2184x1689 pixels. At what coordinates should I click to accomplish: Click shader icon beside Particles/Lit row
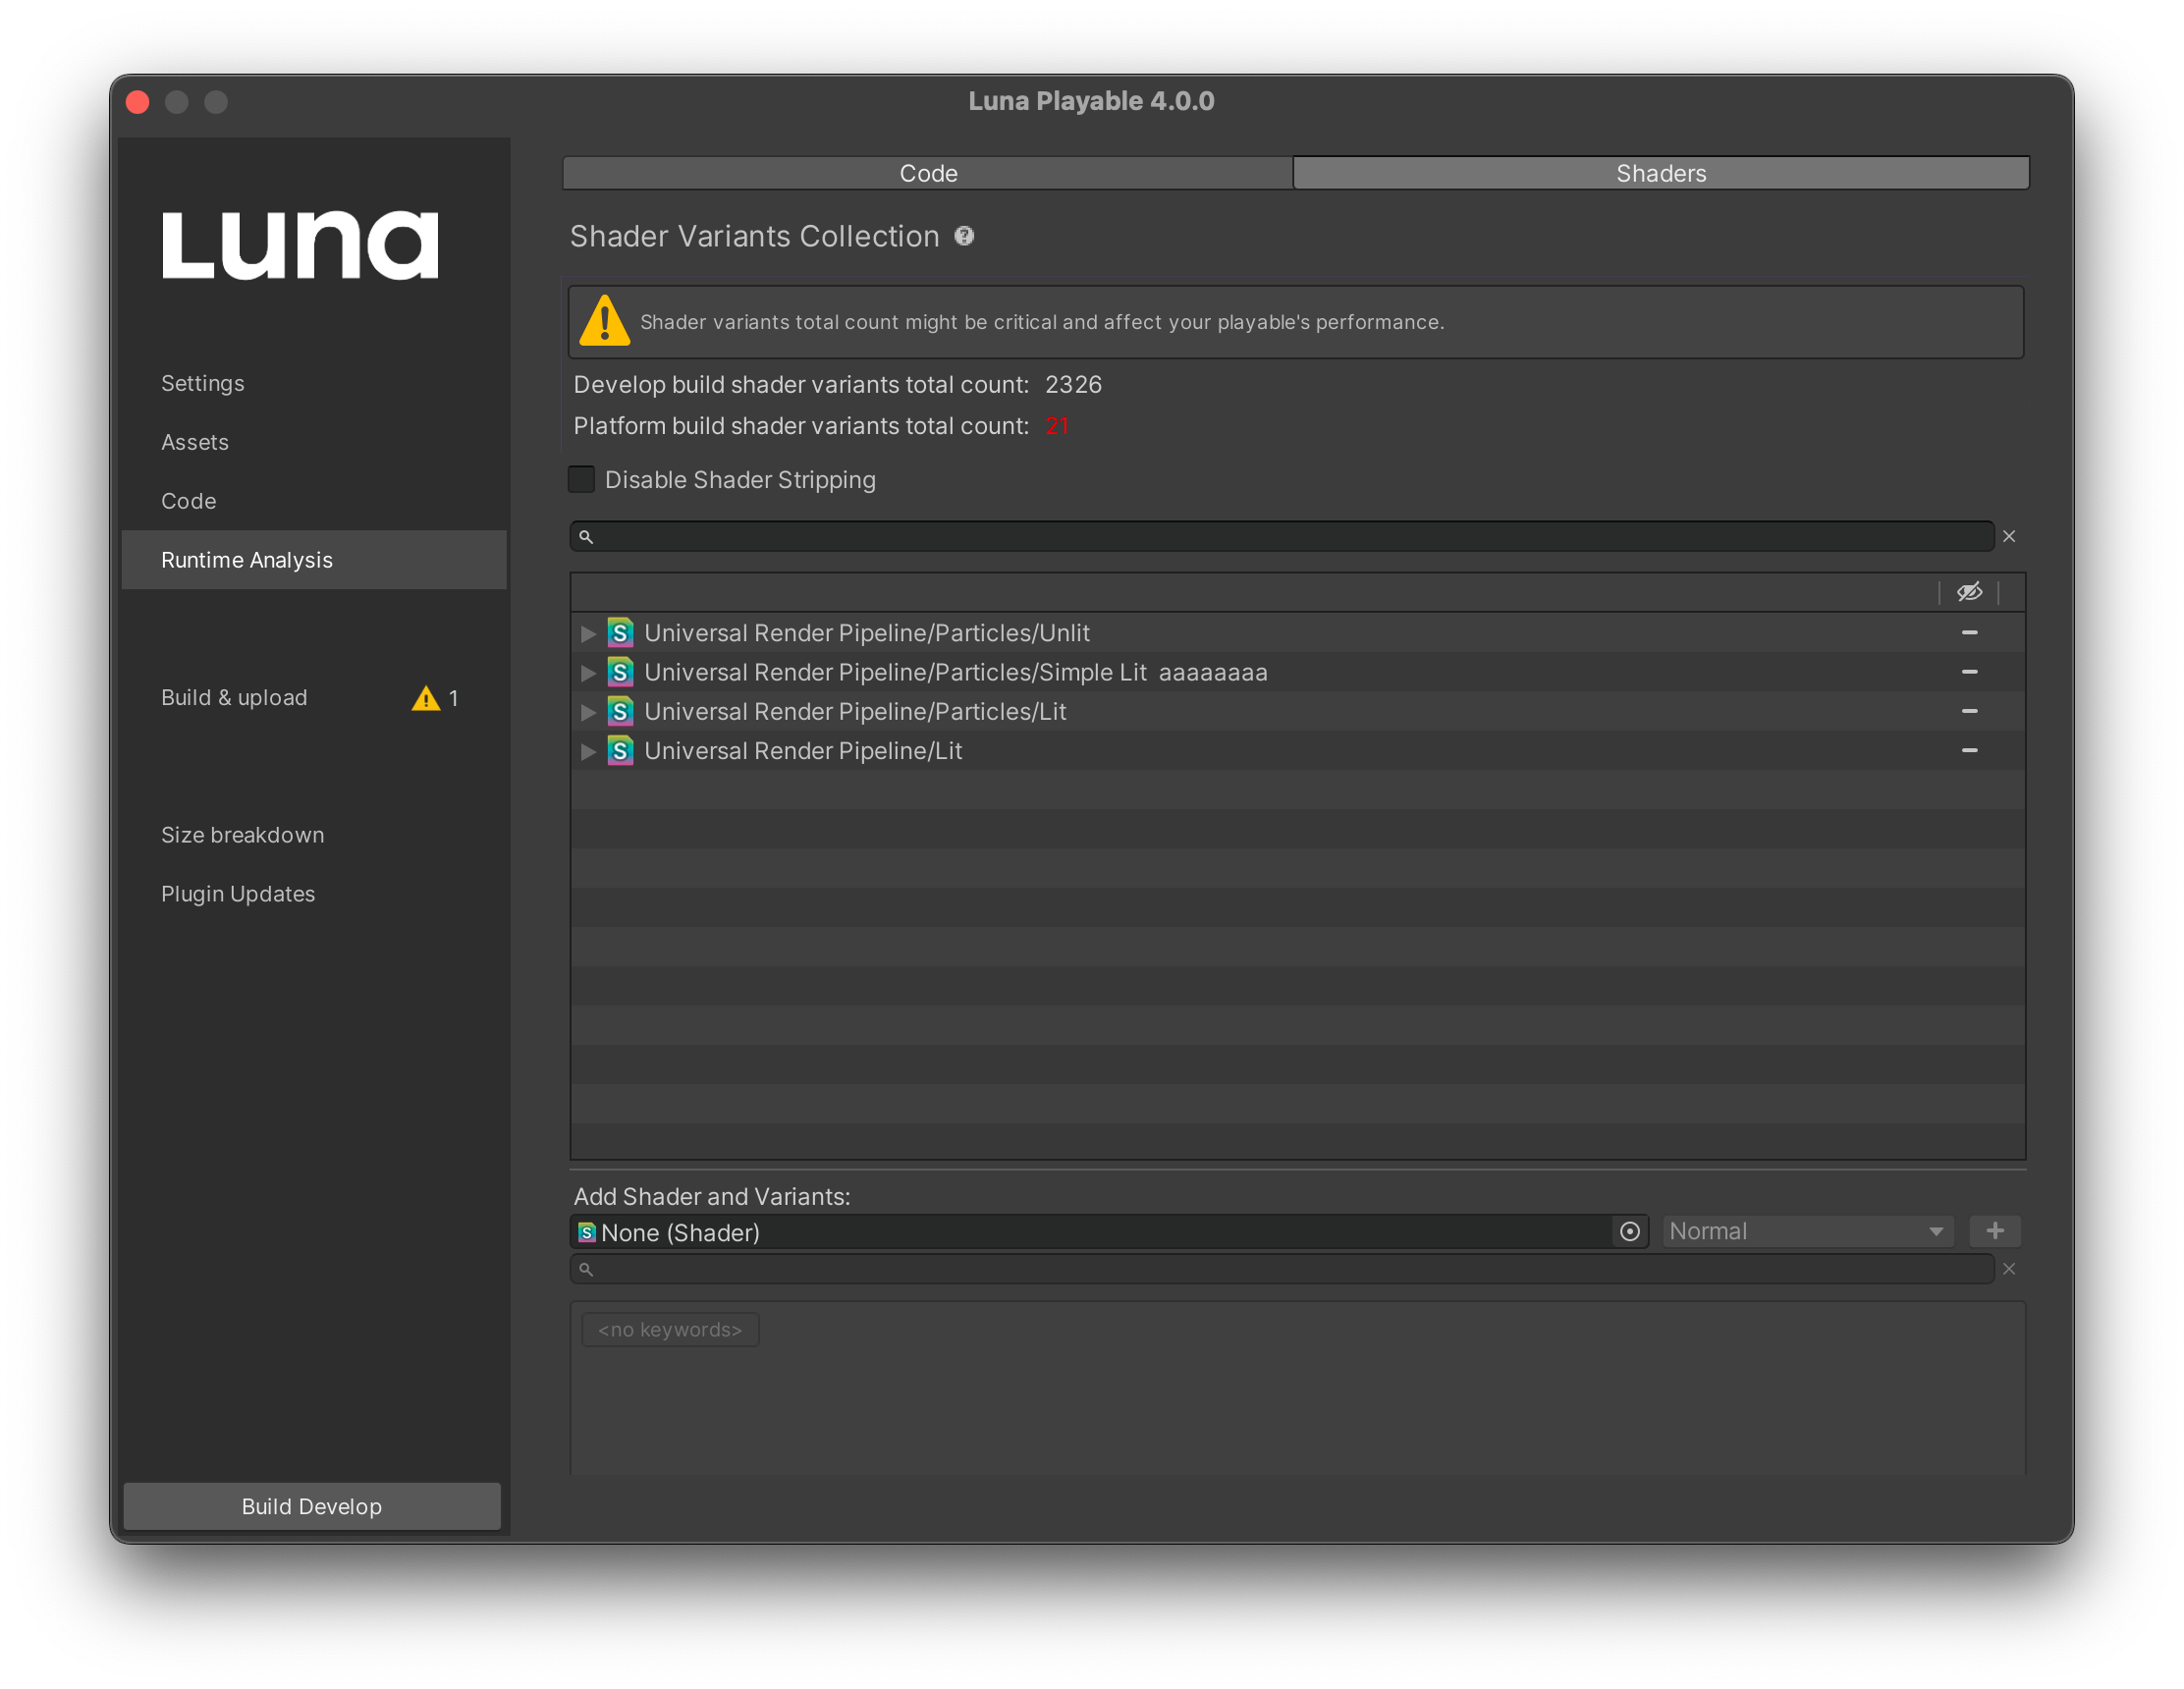620,711
